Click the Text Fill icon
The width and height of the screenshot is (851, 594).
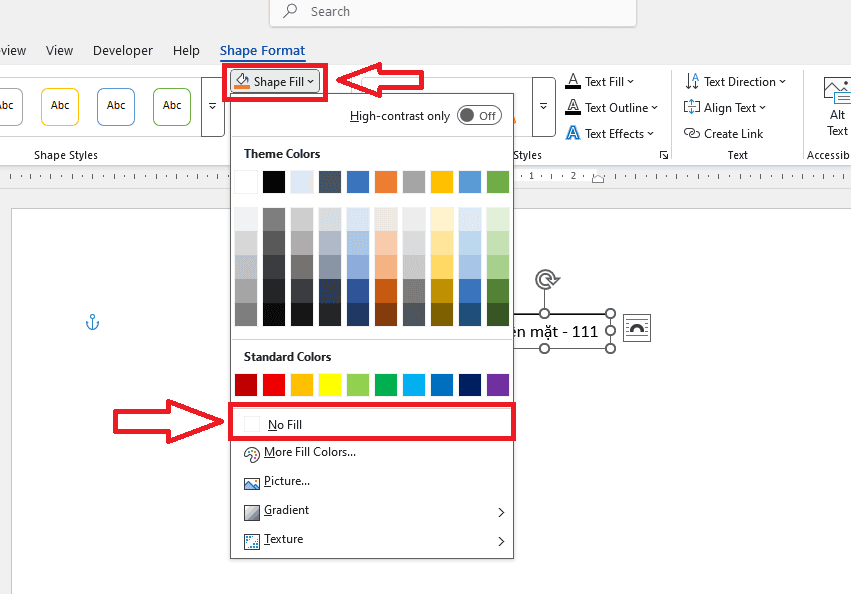coord(573,81)
